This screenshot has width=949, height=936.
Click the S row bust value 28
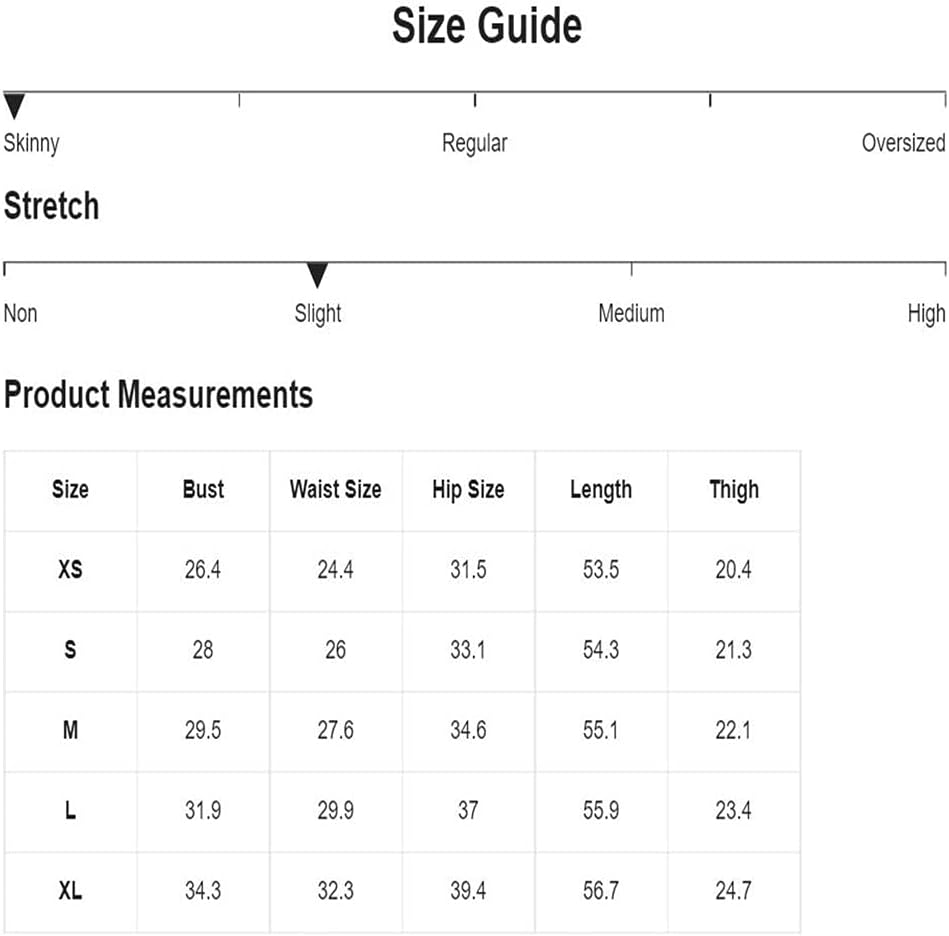pyautogui.click(x=203, y=650)
